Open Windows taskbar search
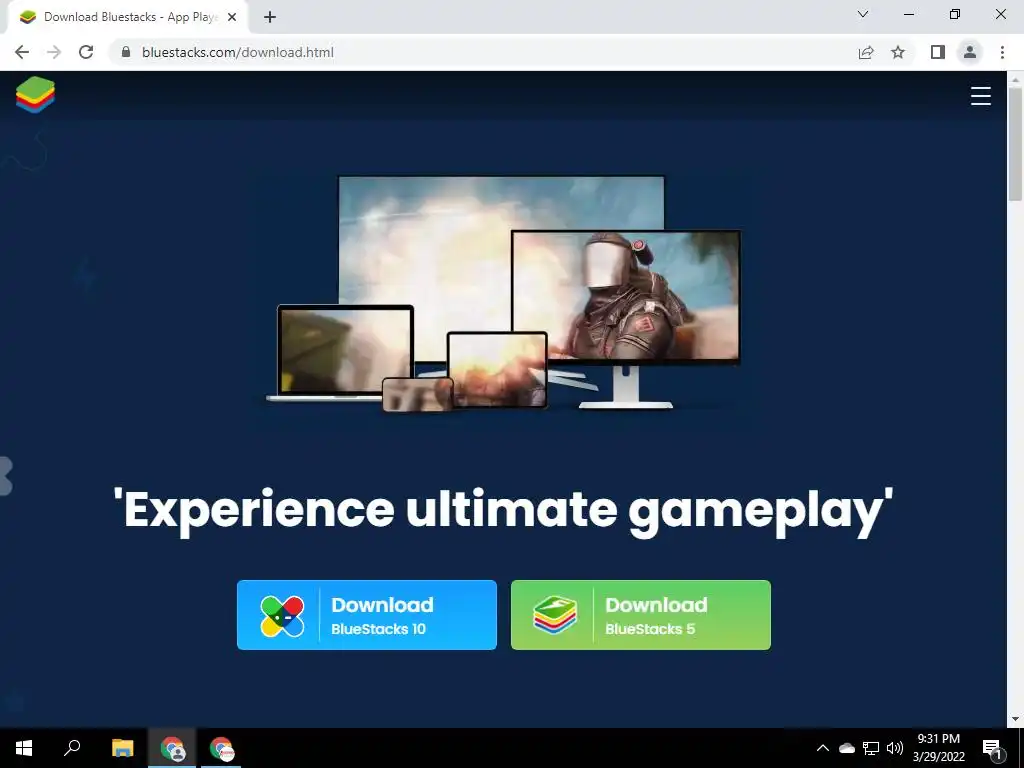 (x=72, y=748)
